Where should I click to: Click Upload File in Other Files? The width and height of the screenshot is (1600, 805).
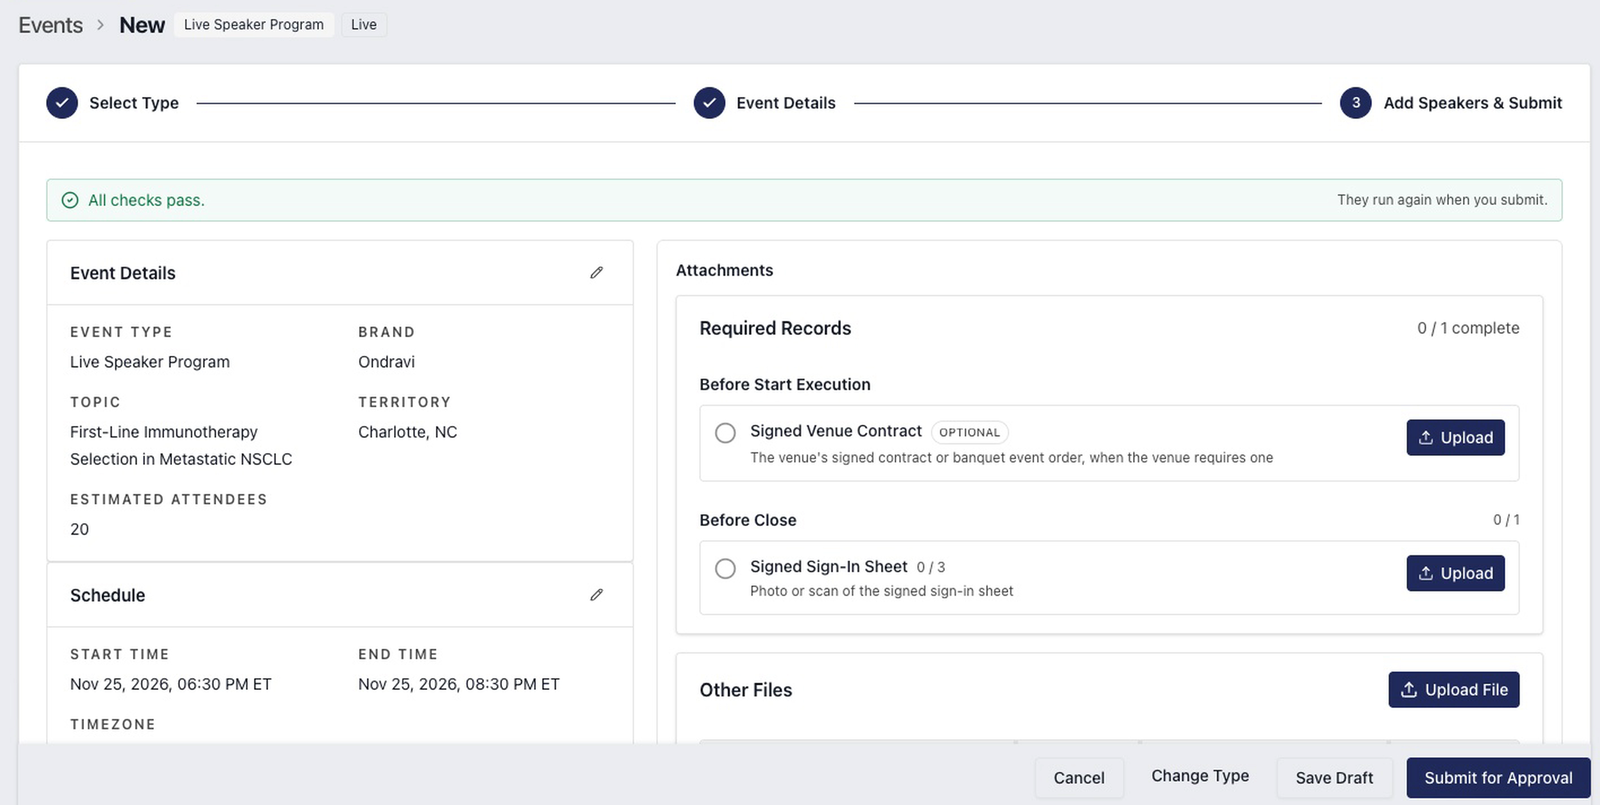[x=1454, y=689]
